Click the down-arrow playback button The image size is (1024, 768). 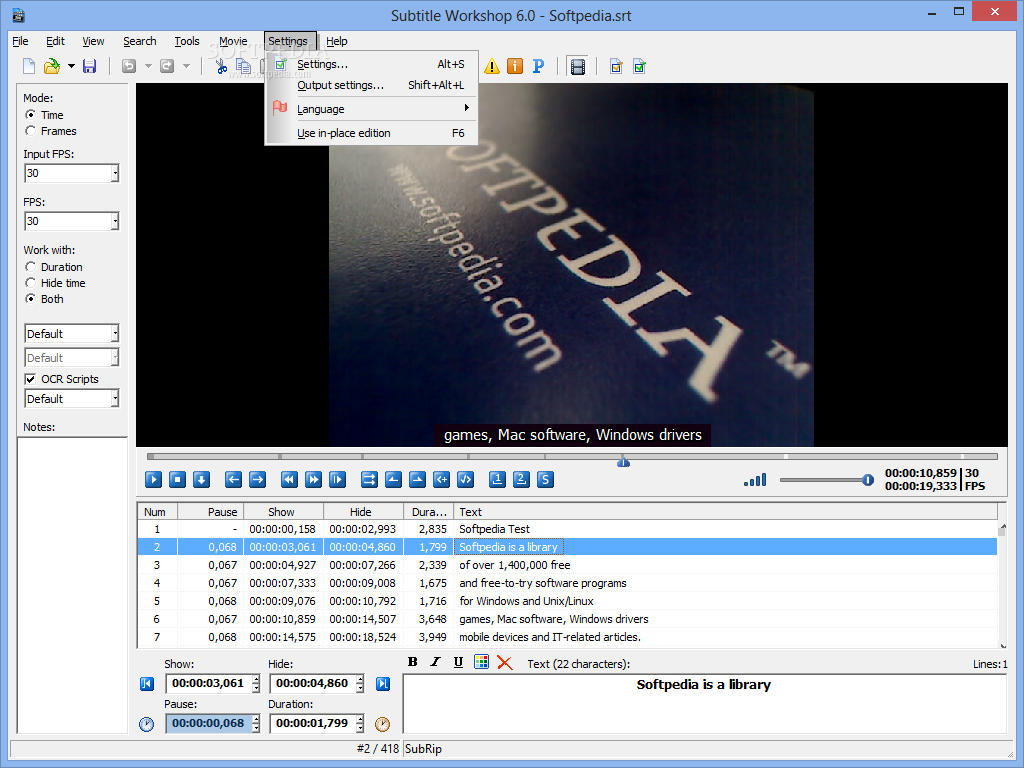click(x=201, y=479)
